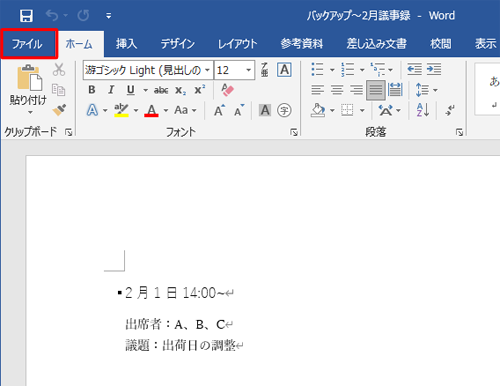Open the デザイン tab

tap(178, 44)
